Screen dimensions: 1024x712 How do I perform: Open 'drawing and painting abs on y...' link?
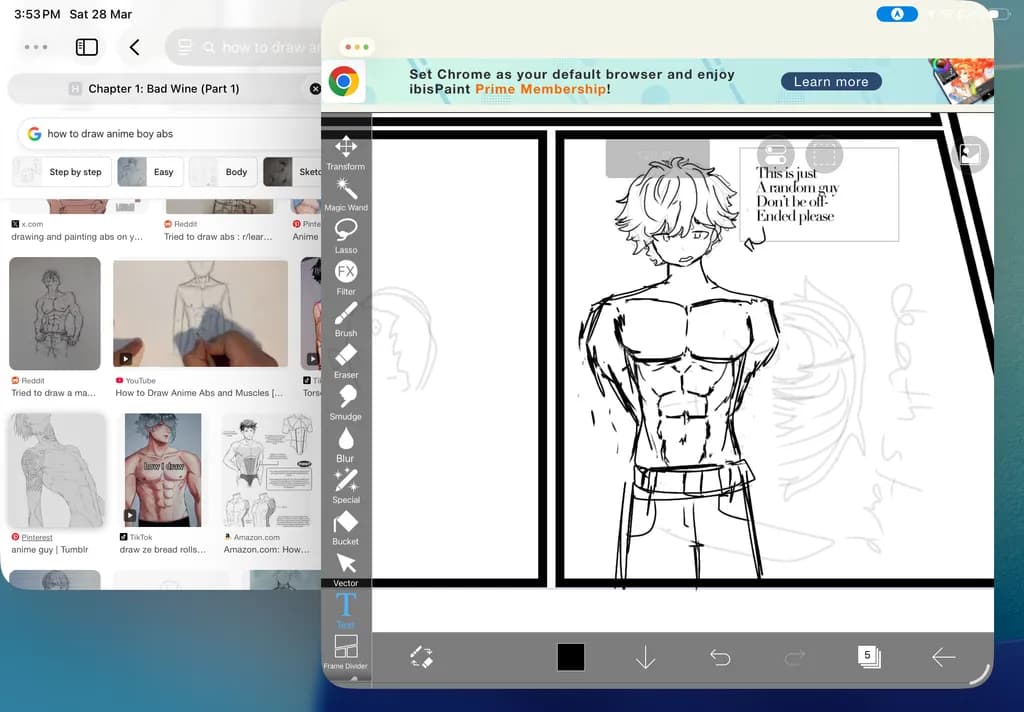pos(77,236)
